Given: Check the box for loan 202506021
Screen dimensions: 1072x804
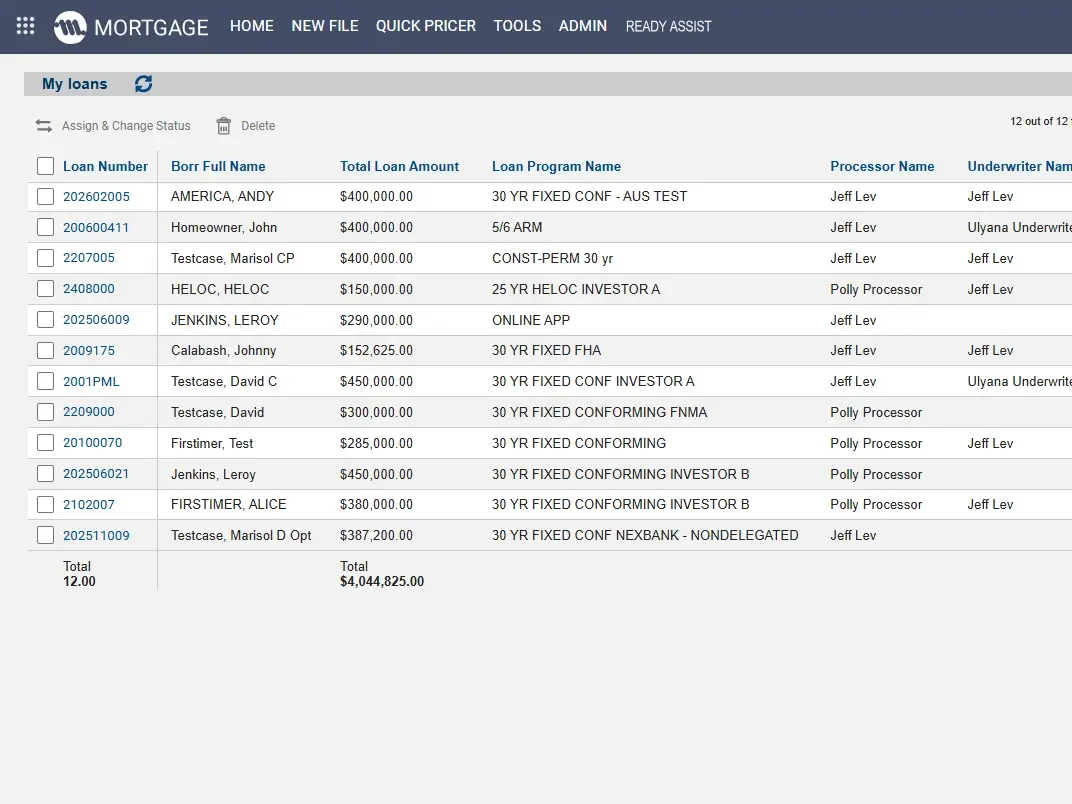Looking at the screenshot, I should 45,474.
